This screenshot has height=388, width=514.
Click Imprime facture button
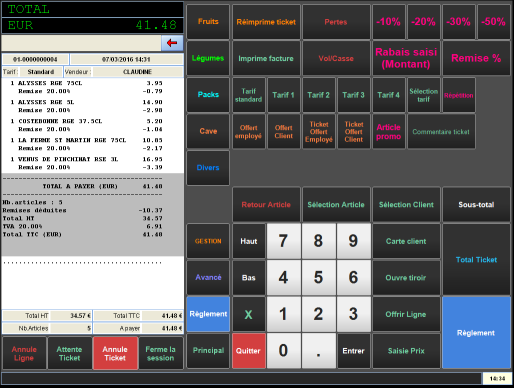click(266, 58)
